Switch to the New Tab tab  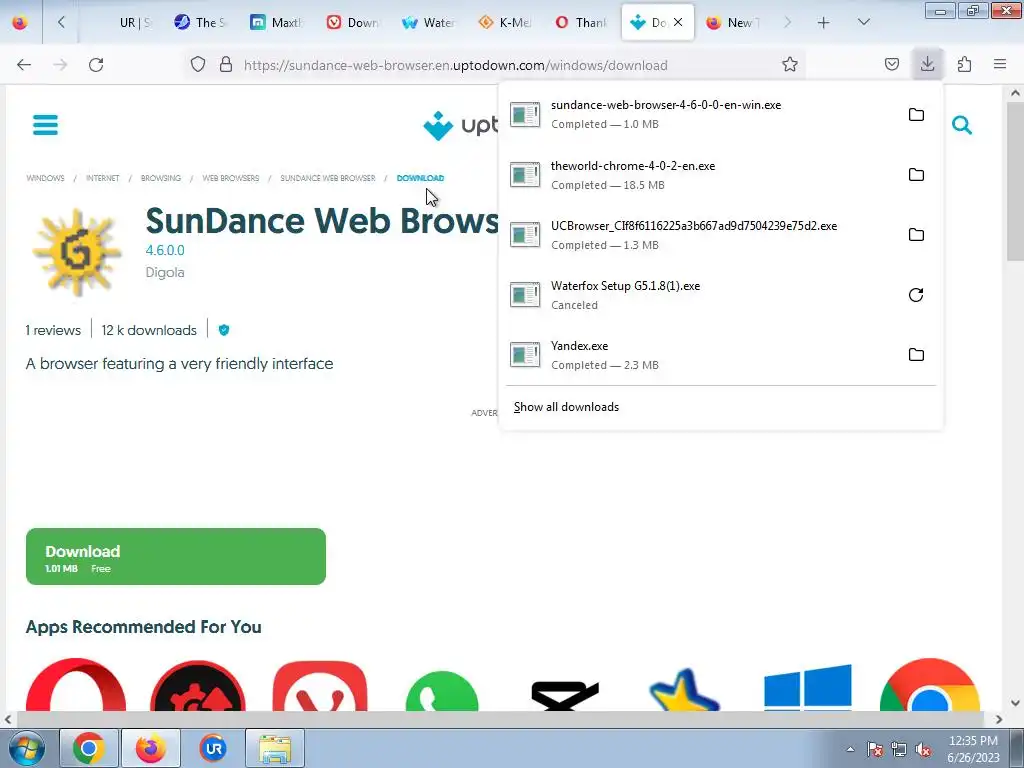tap(733, 22)
